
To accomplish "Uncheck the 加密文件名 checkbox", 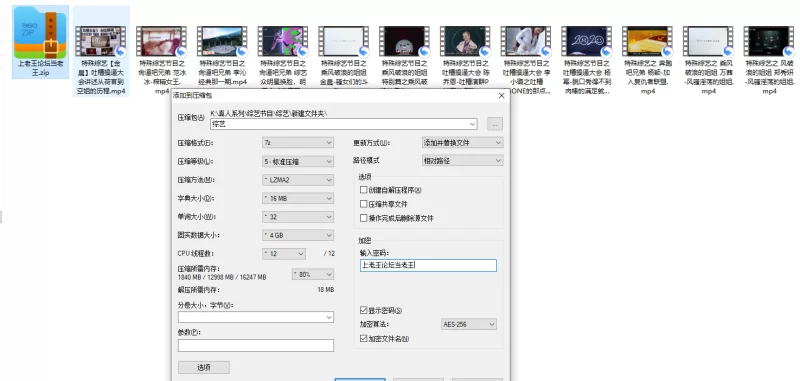I will click(363, 338).
